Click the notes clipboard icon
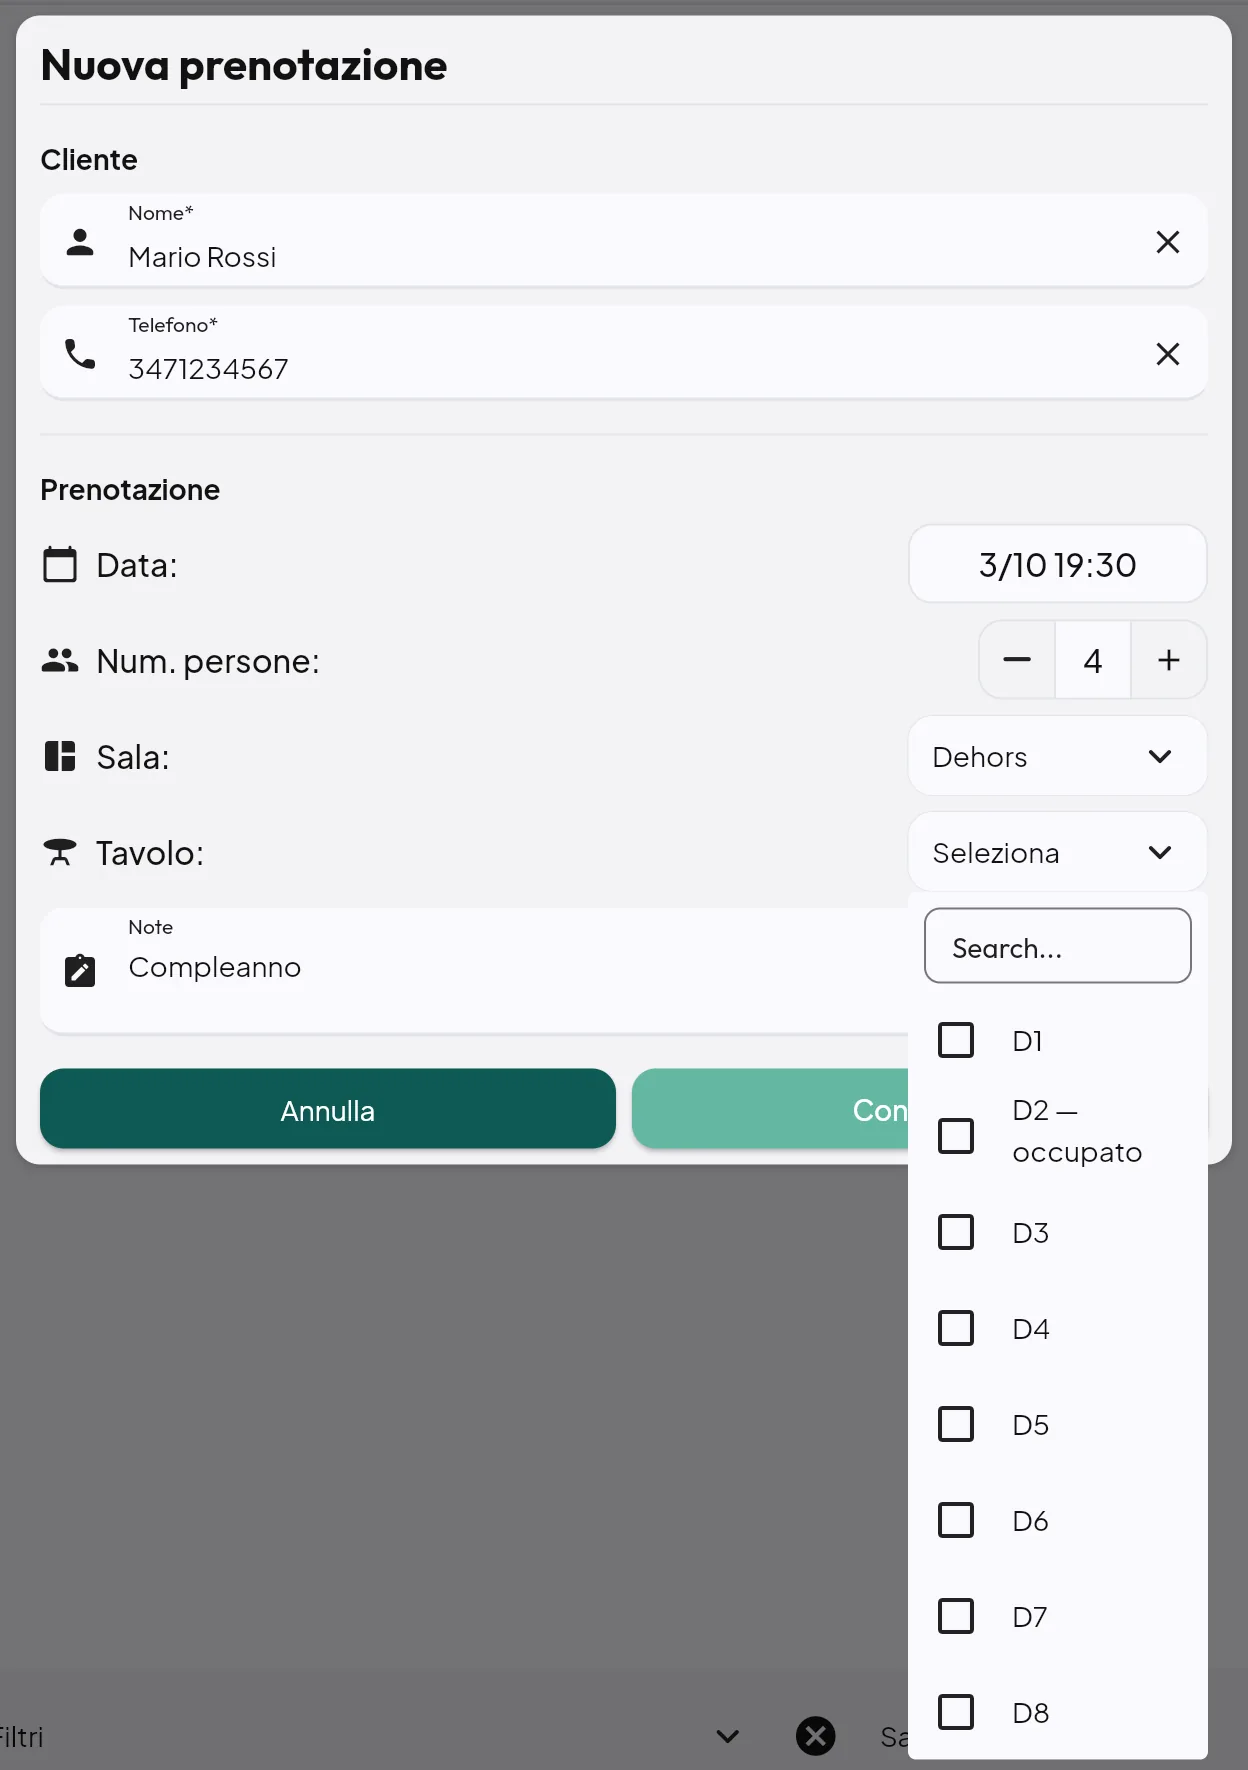Viewport: 1248px width, 1770px height. tap(80, 970)
